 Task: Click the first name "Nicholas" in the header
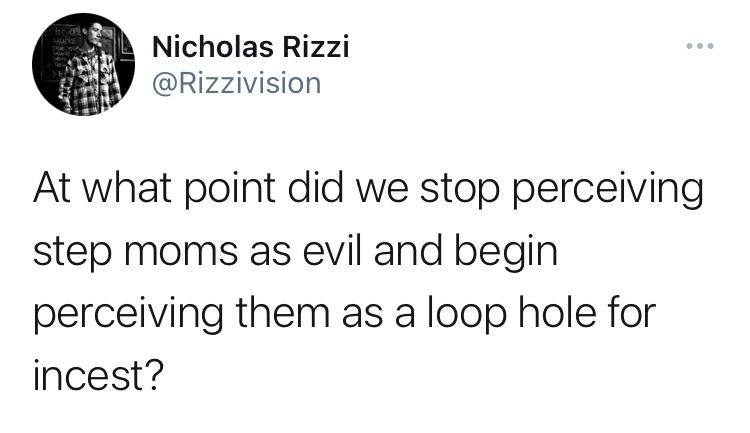[x=212, y=45]
